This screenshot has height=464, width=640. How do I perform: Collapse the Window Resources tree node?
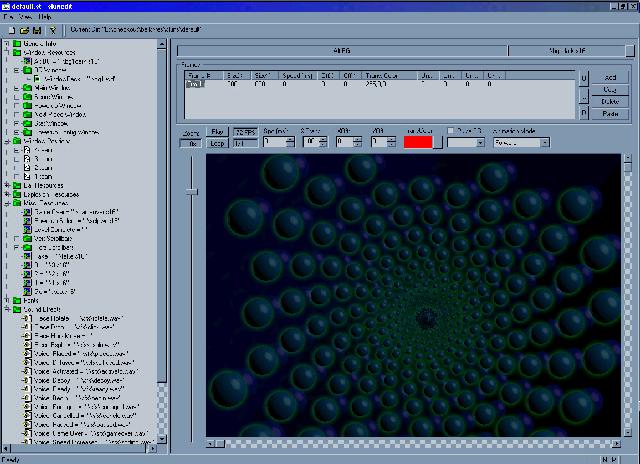[6, 54]
